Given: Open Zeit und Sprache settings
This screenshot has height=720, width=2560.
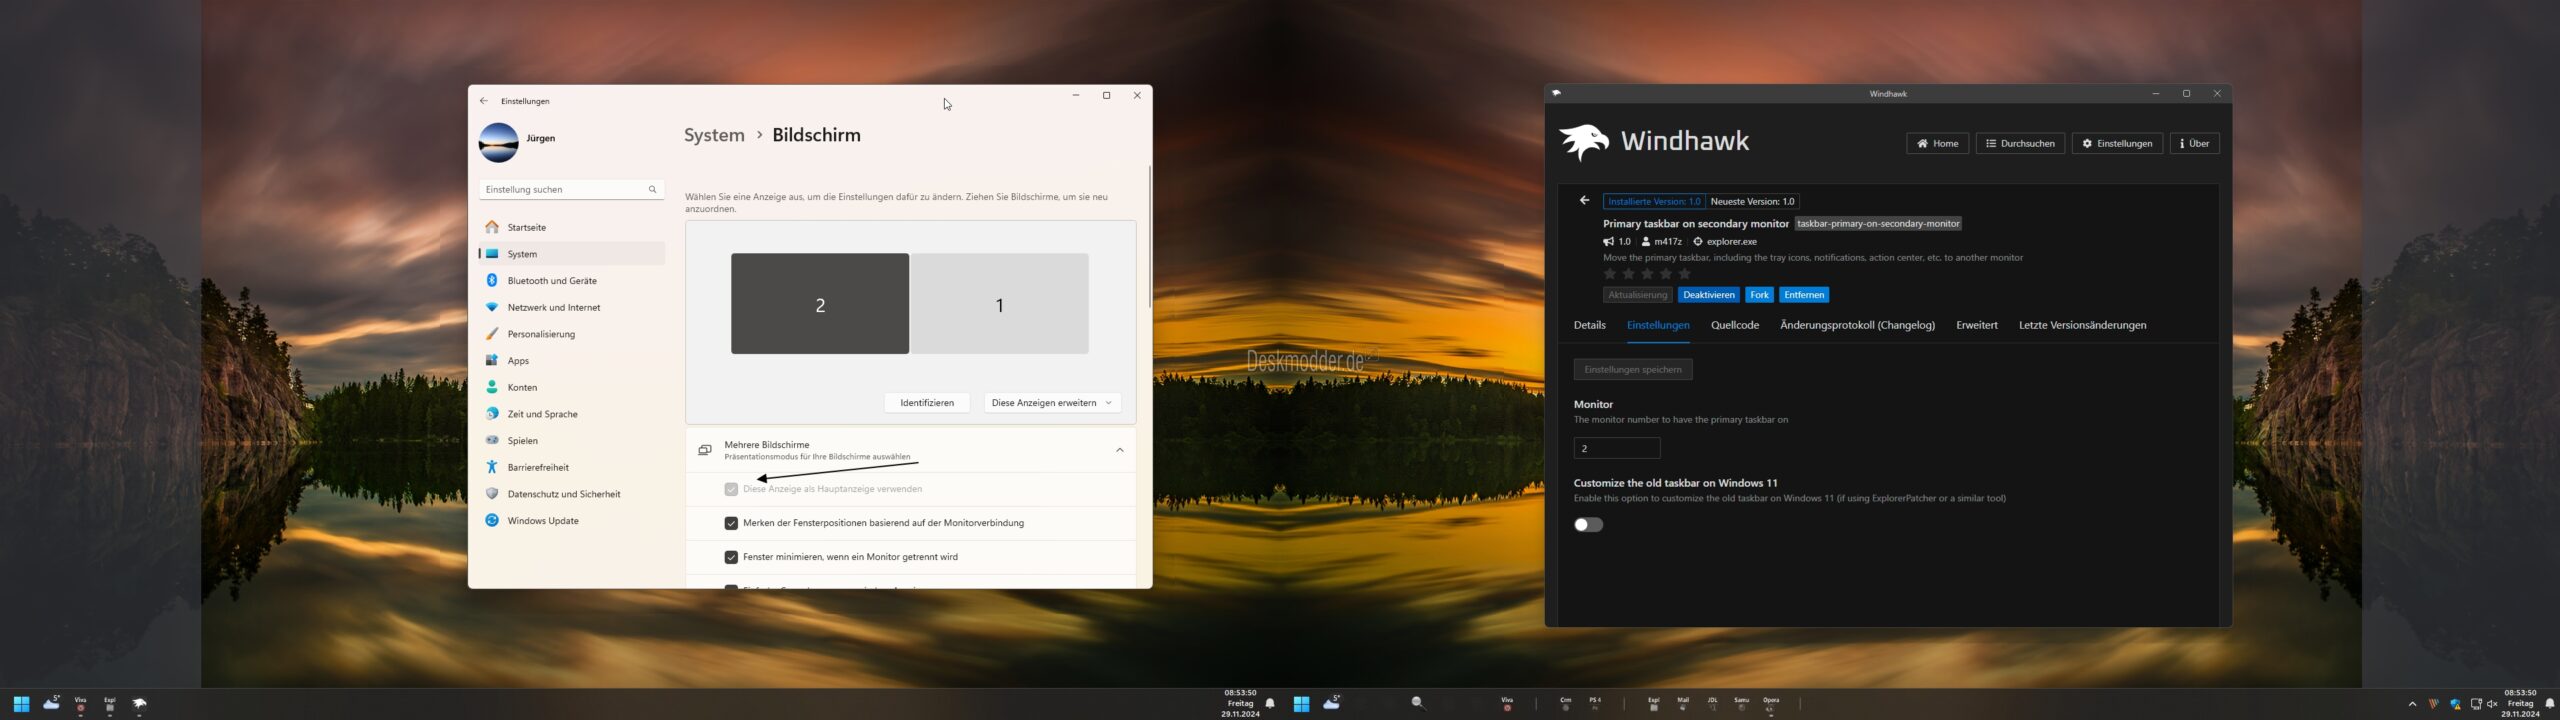Looking at the screenshot, I should tap(572, 414).
